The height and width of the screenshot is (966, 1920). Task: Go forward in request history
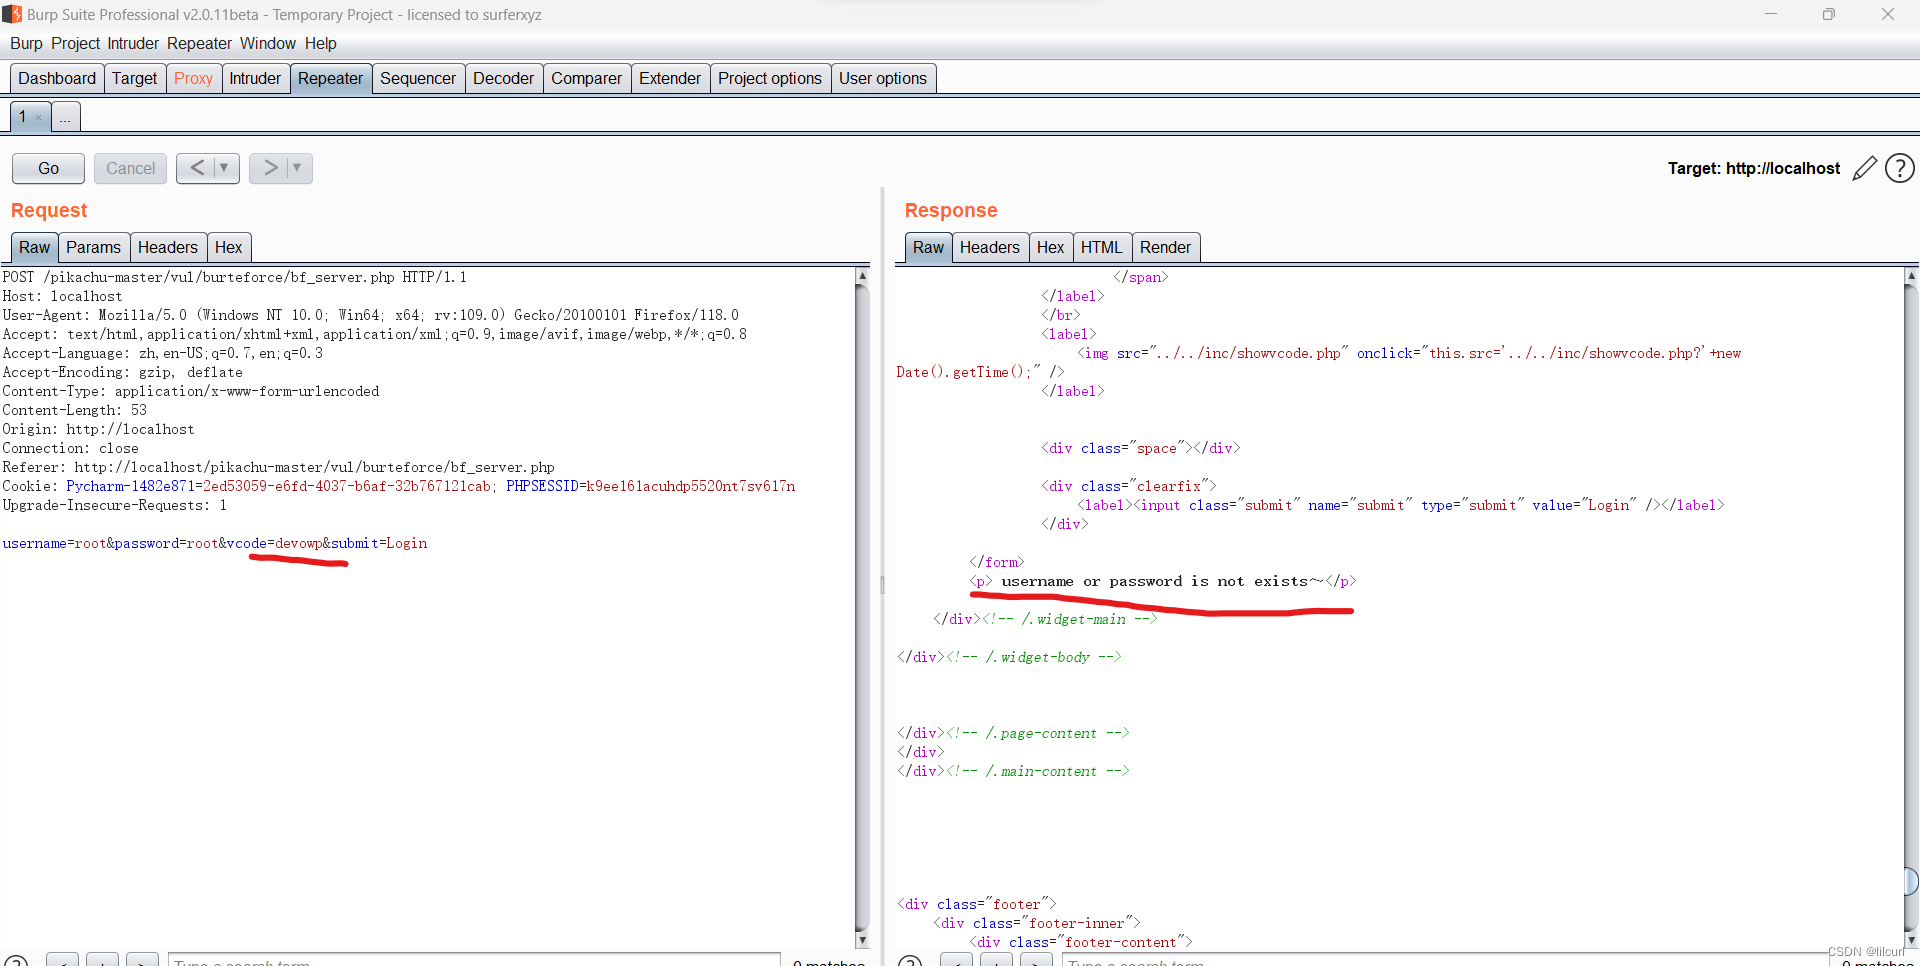(x=270, y=168)
